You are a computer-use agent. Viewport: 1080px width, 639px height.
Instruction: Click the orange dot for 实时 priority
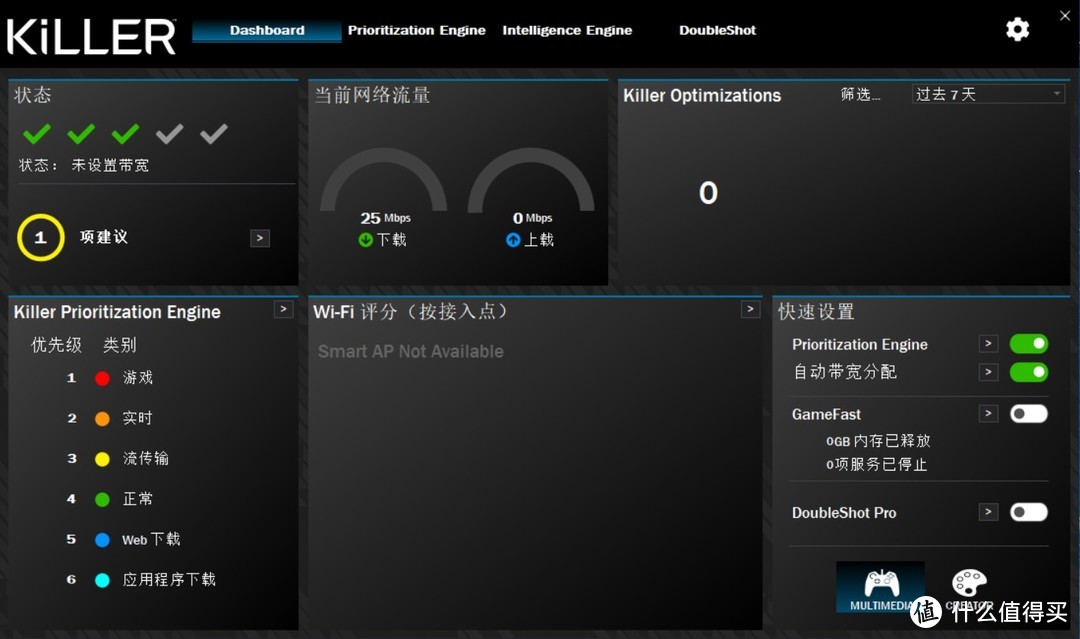point(102,419)
